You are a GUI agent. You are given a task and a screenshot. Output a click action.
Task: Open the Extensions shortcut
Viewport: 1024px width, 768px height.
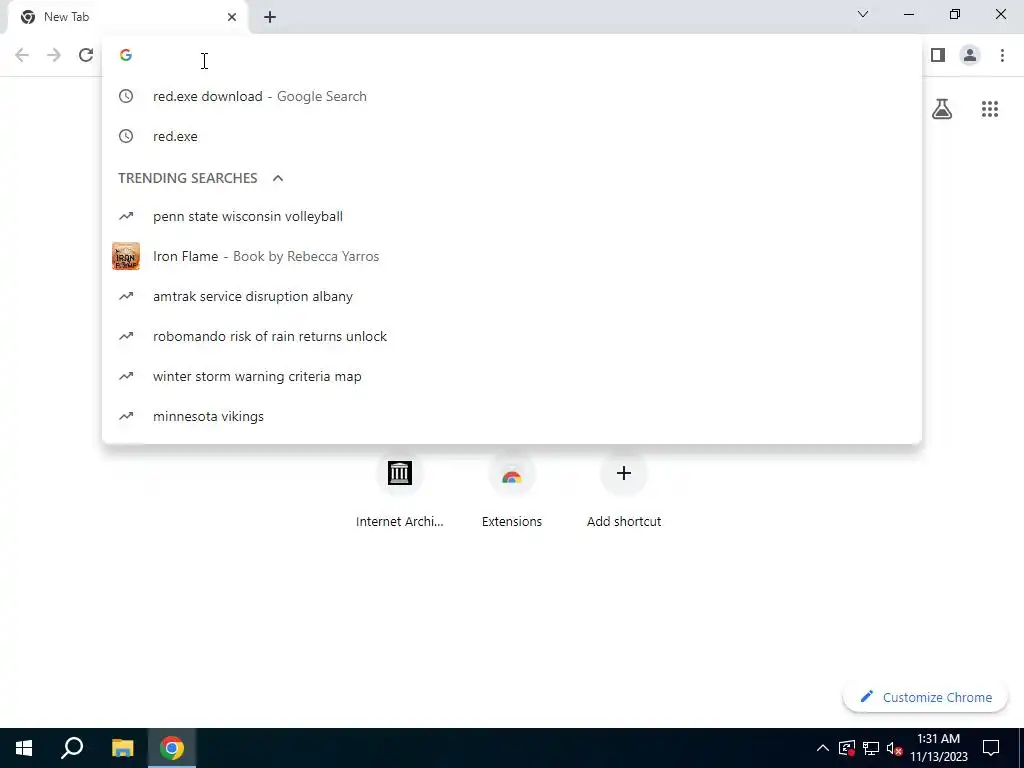[x=512, y=491]
